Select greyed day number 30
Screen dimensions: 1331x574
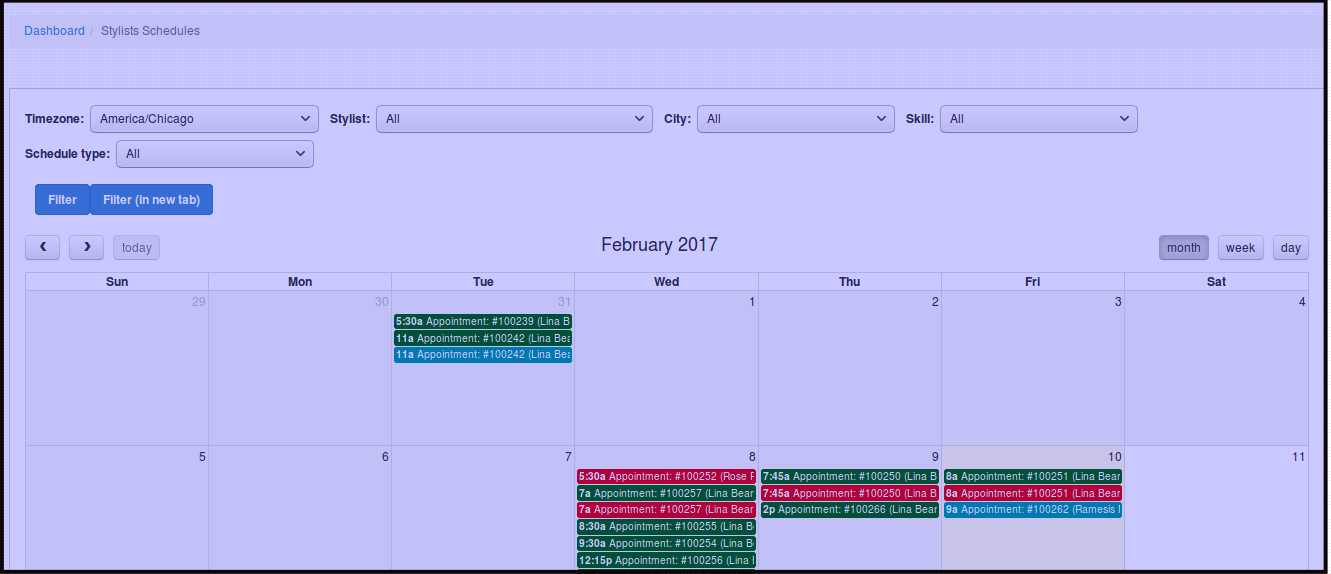[382, 302]
